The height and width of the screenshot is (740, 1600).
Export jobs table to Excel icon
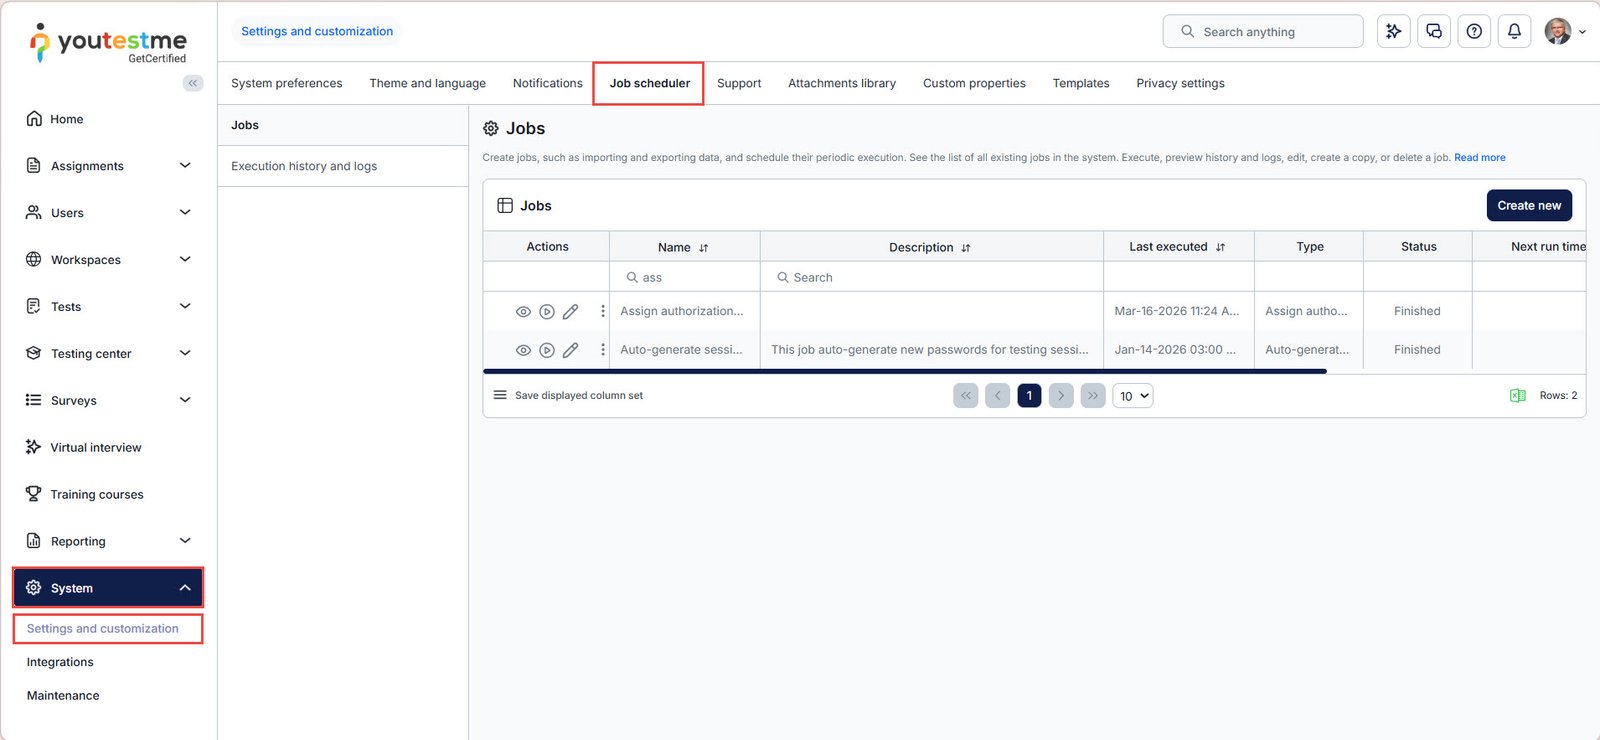pyautogui.click(x=1517, y=396)
